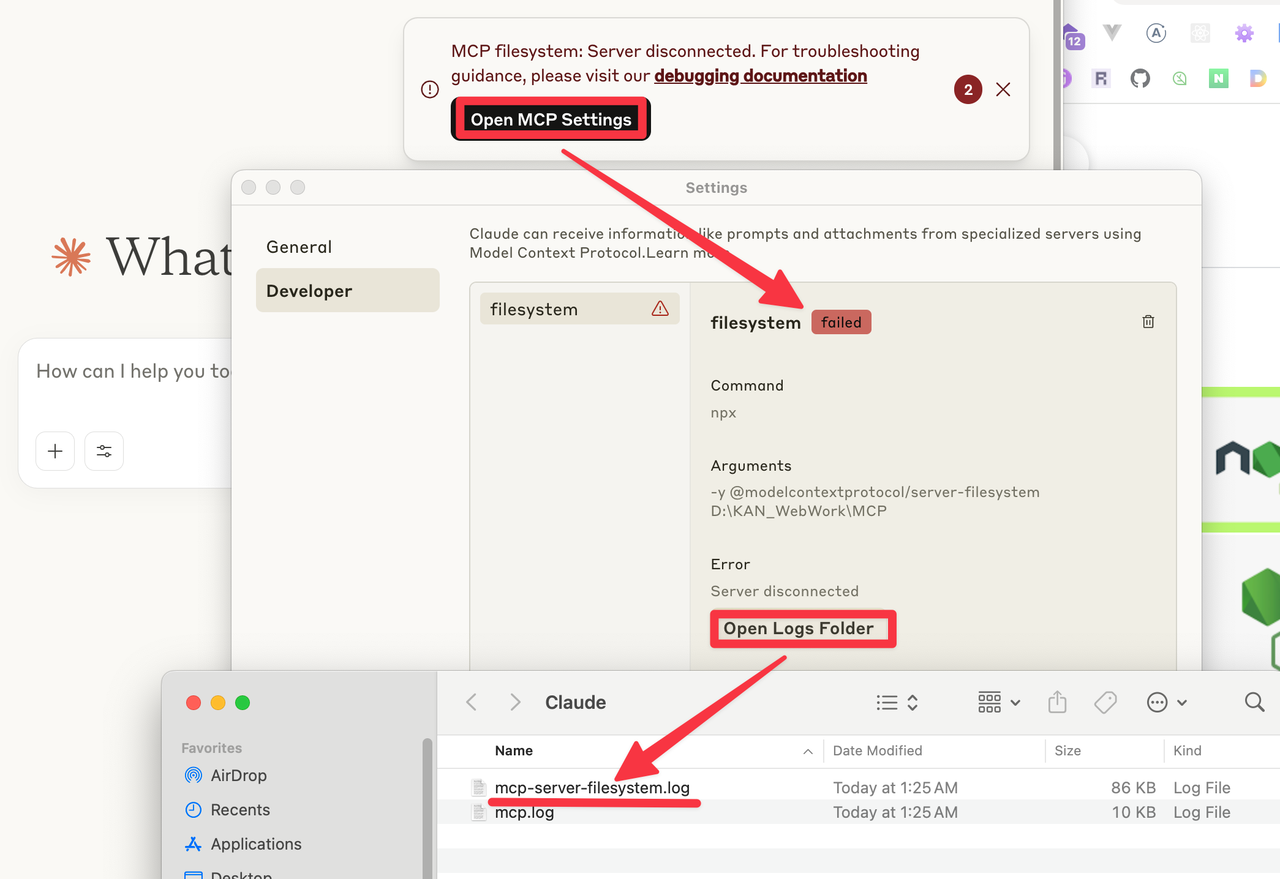The width and height of the screenshot is (1280, 879).
Task: Click the Angular circled A extension icon
Action: pos(1156,33)
